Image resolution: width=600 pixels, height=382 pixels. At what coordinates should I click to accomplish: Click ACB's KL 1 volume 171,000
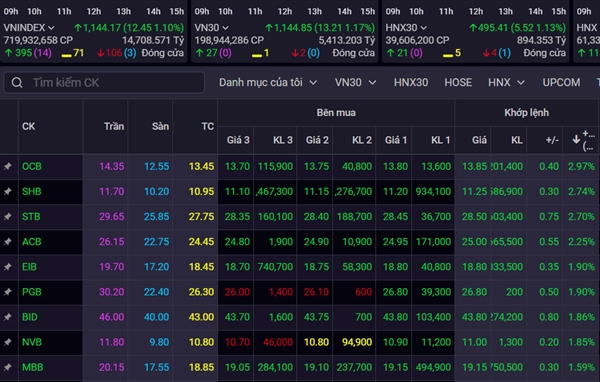[x=433, y=242]
